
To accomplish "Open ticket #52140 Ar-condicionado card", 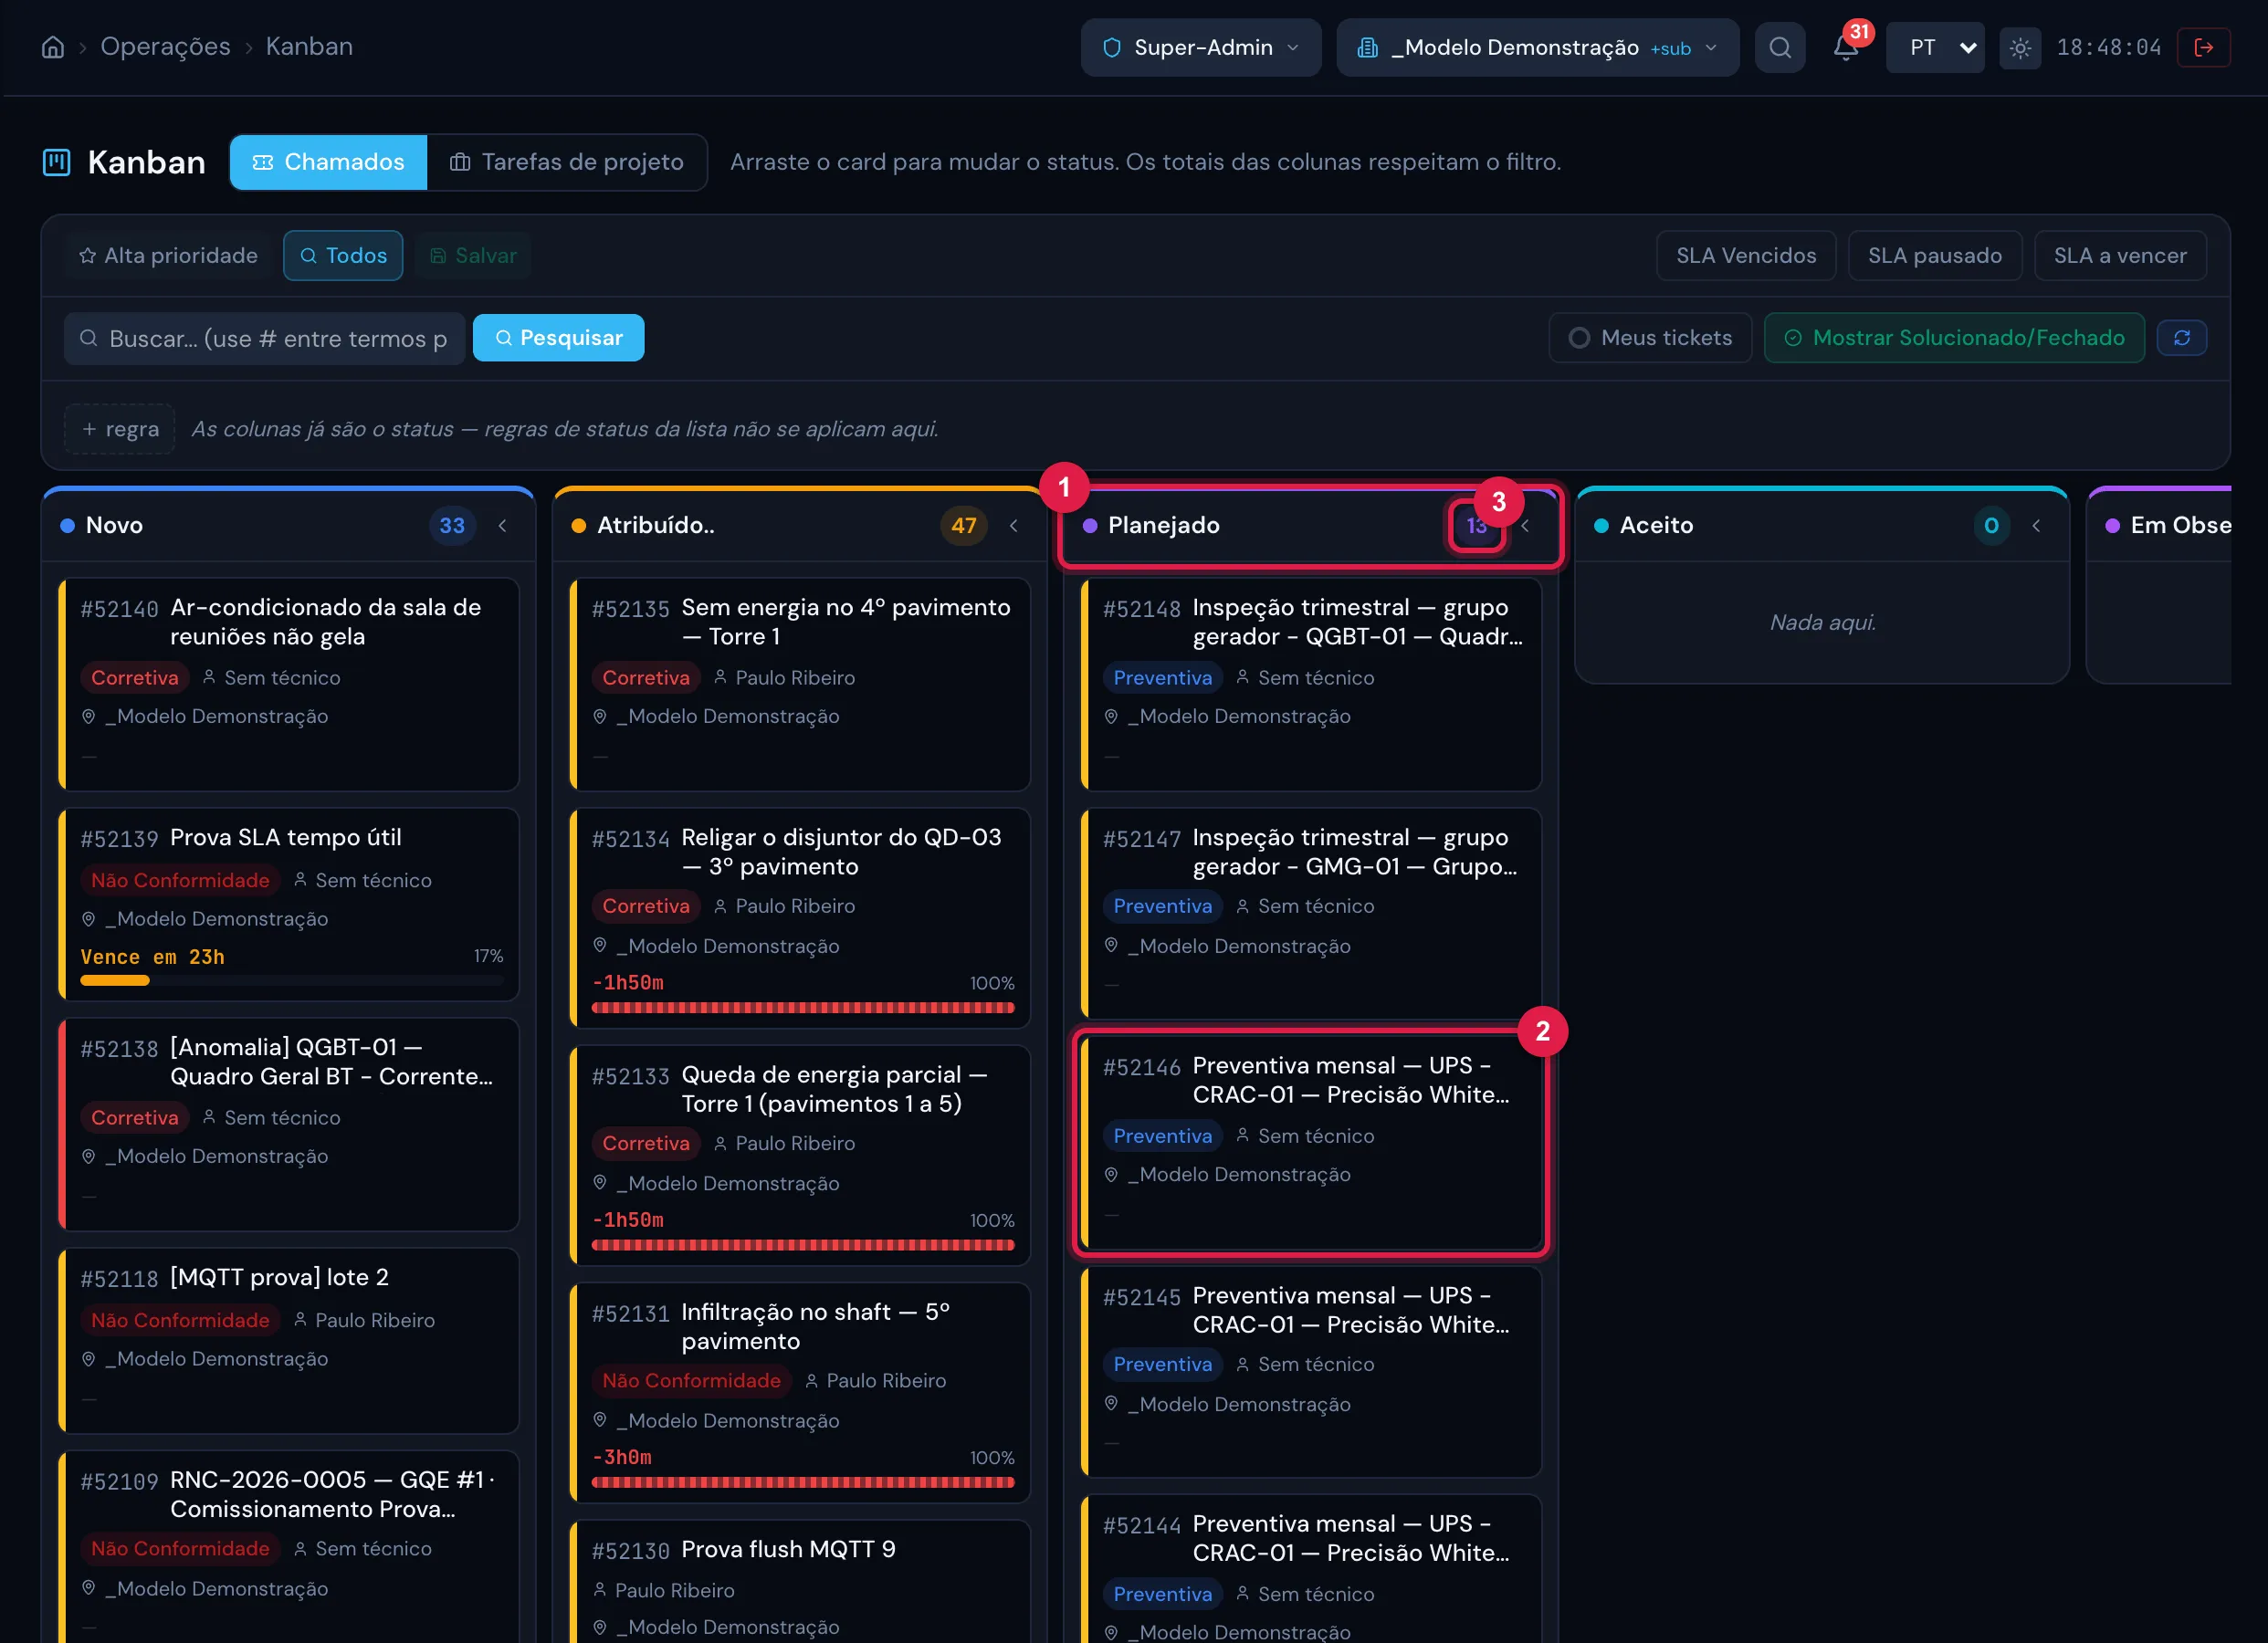I will [289, 685].
